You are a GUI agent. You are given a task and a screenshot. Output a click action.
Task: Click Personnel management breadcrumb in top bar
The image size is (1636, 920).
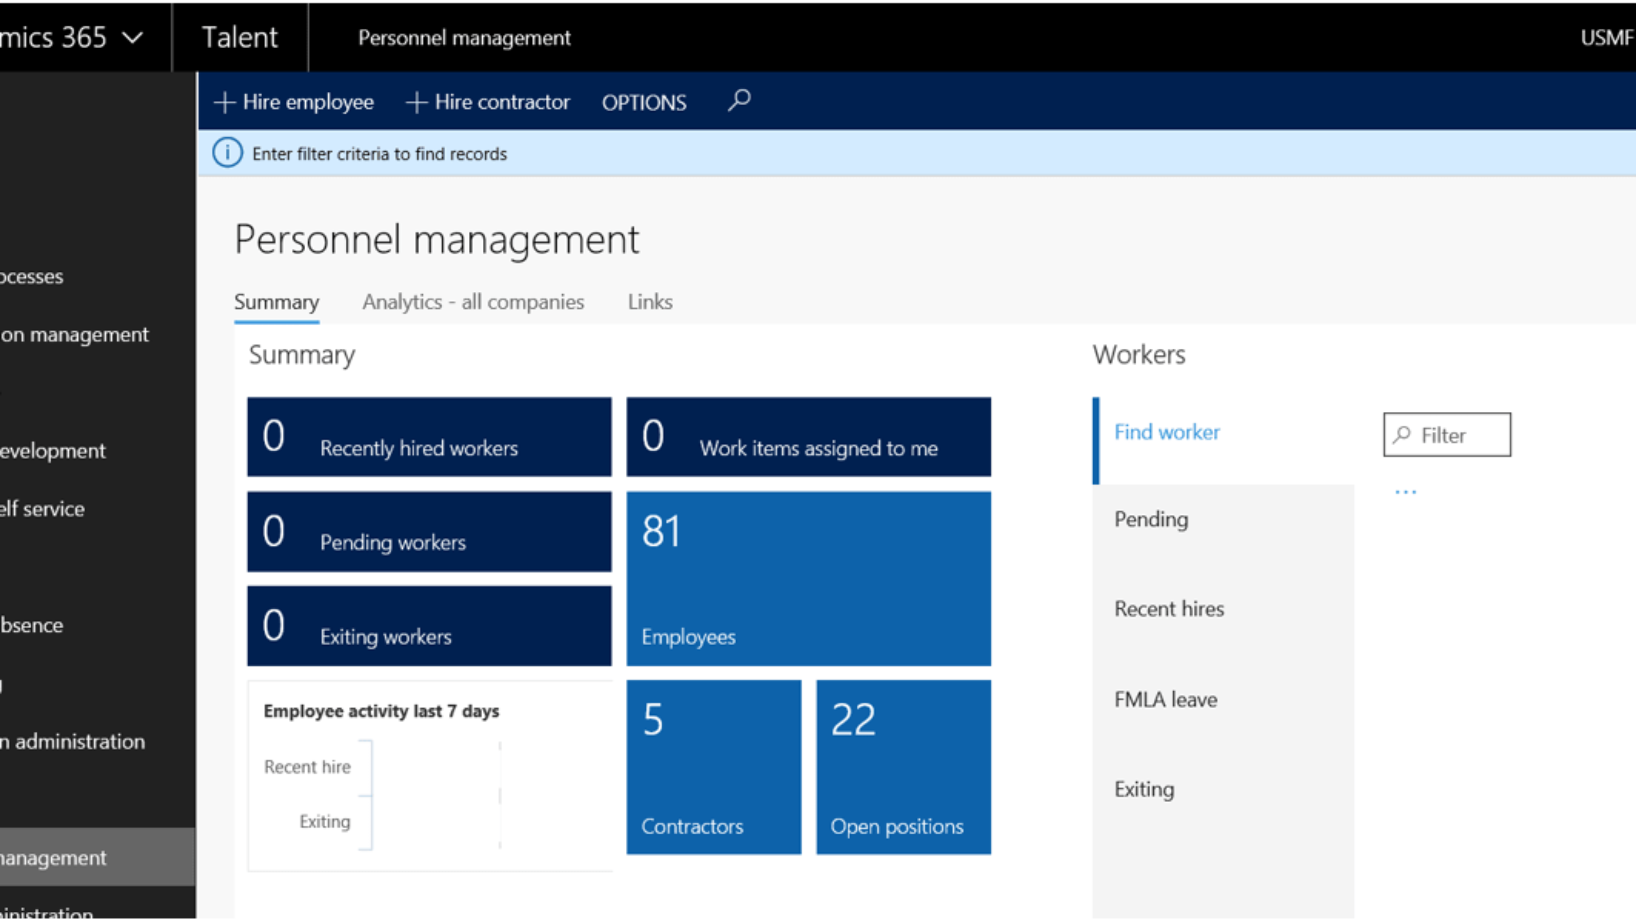[464, 38]
